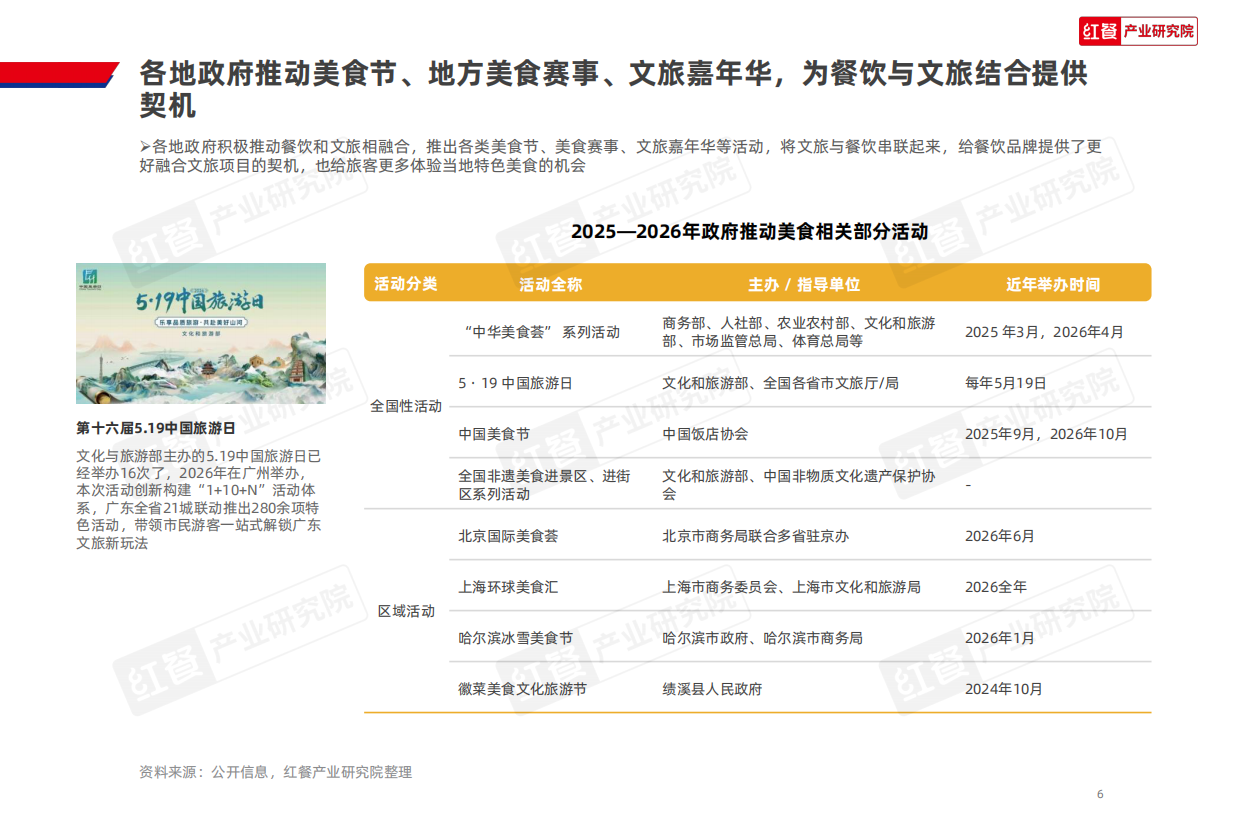Select the slide title starting 各地政府推动美食节
This screenshot has height=826, width=1240.
point(614,89)
